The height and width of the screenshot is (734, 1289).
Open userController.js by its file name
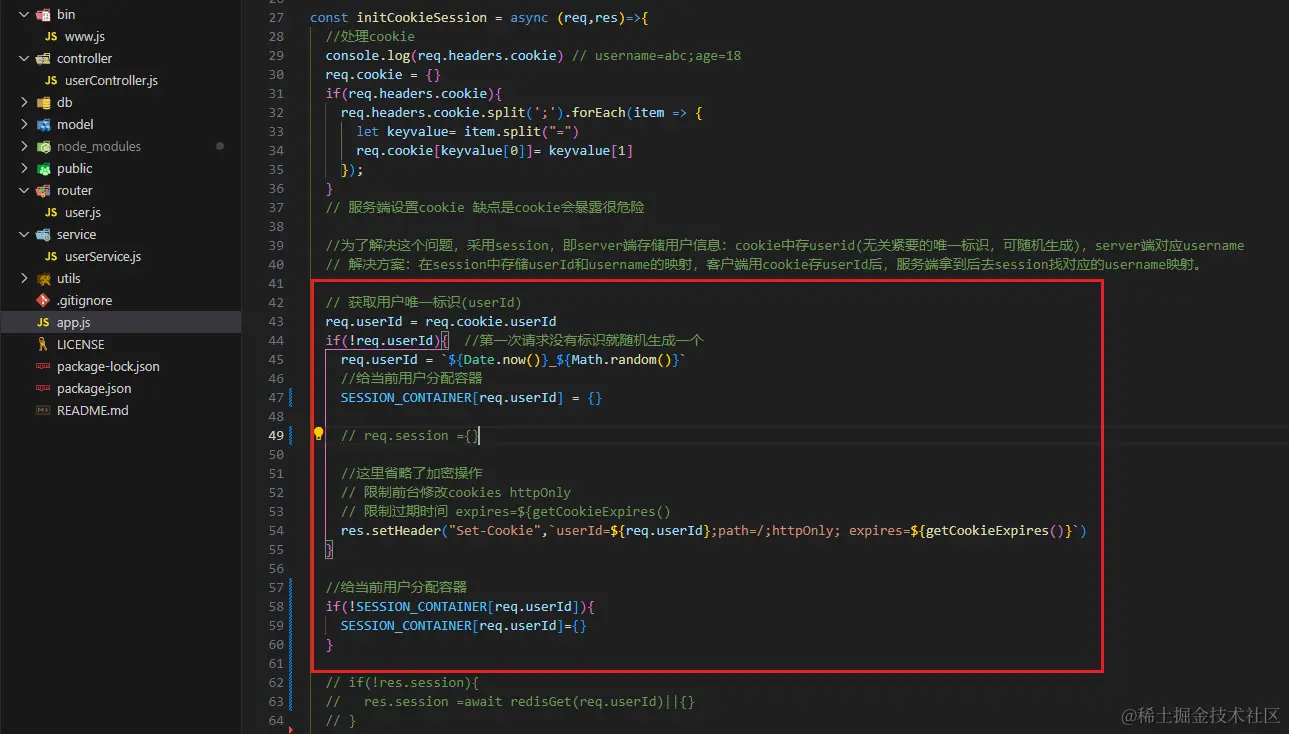[x=111, y=81]
